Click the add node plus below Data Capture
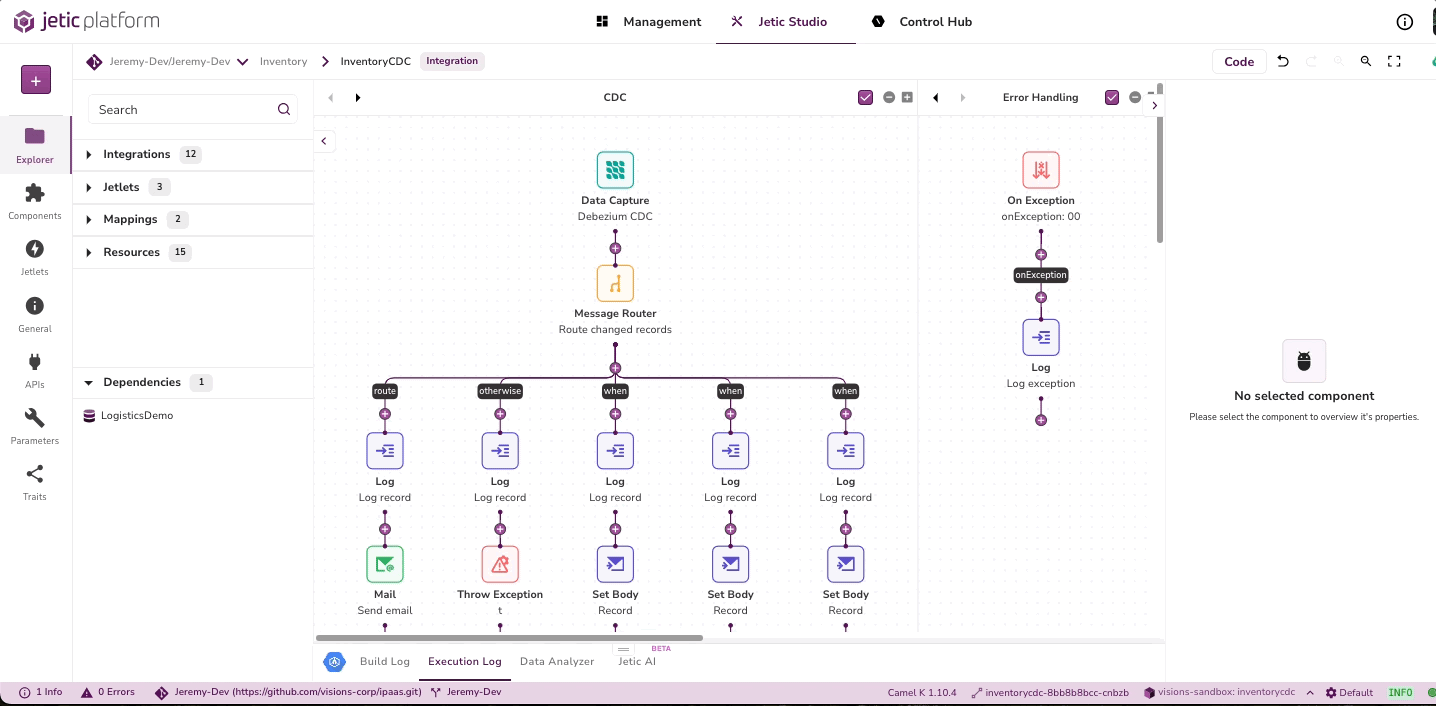The width and height of the screenshot is (1436, 706). (x=615, y=248)
